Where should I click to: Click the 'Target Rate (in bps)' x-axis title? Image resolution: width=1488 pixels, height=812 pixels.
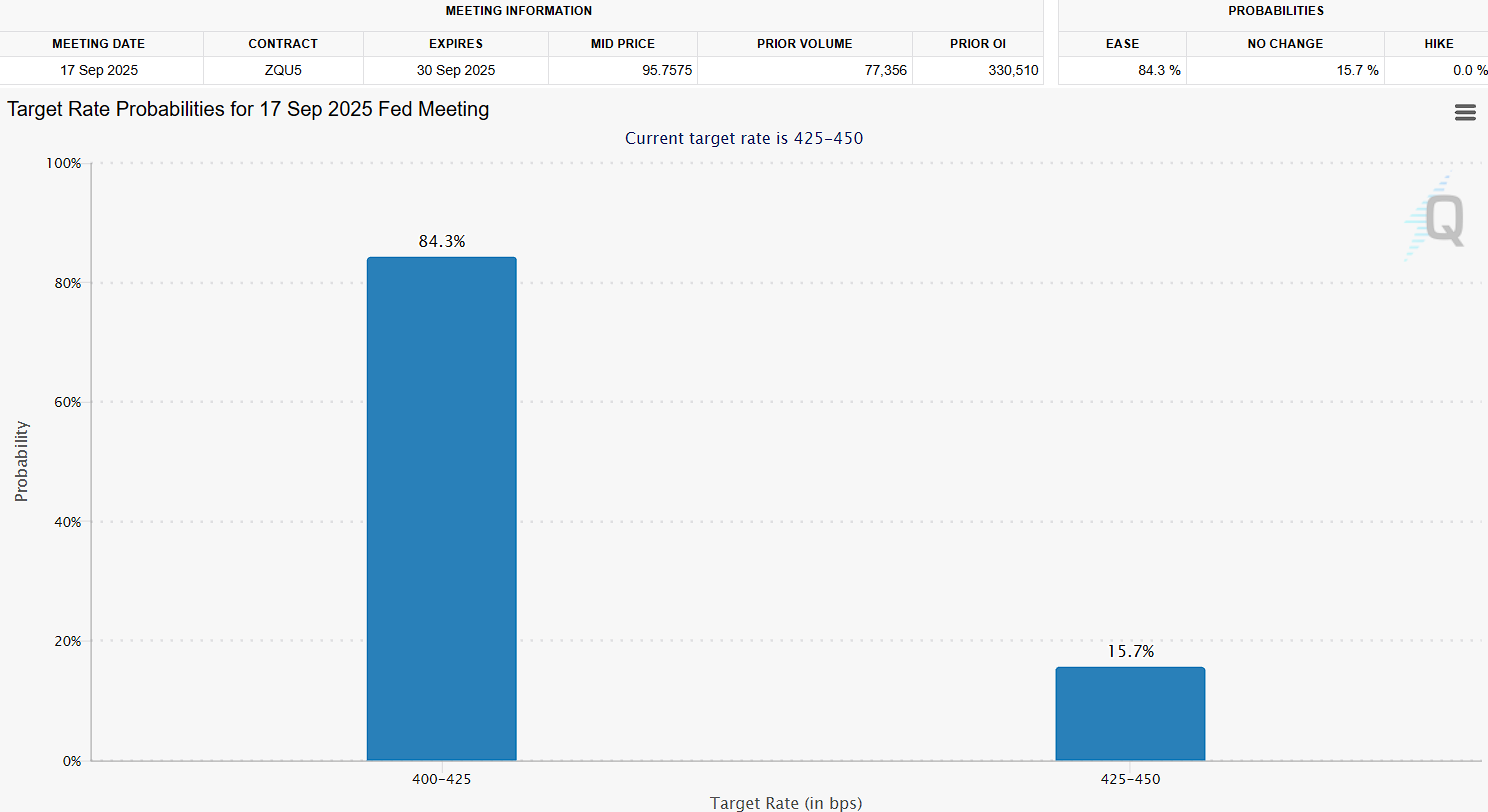coord(785,802)
